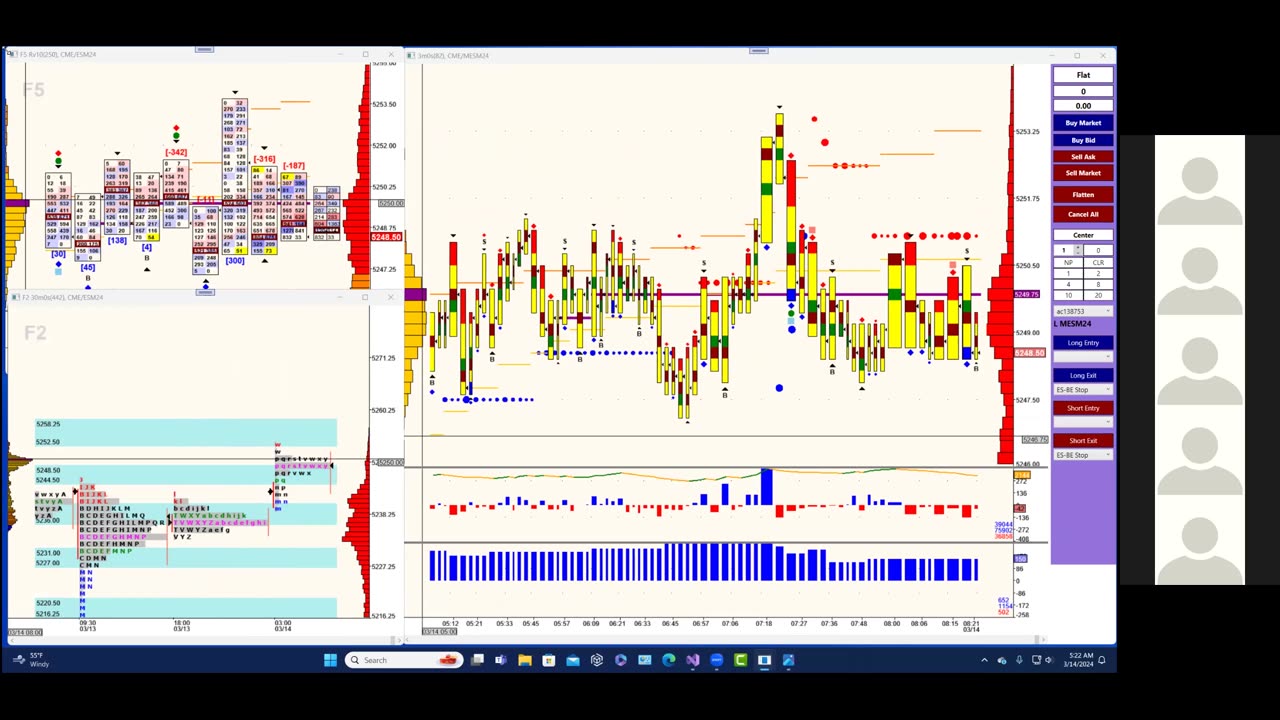Click the Long Entry button

pos(1083,343)
